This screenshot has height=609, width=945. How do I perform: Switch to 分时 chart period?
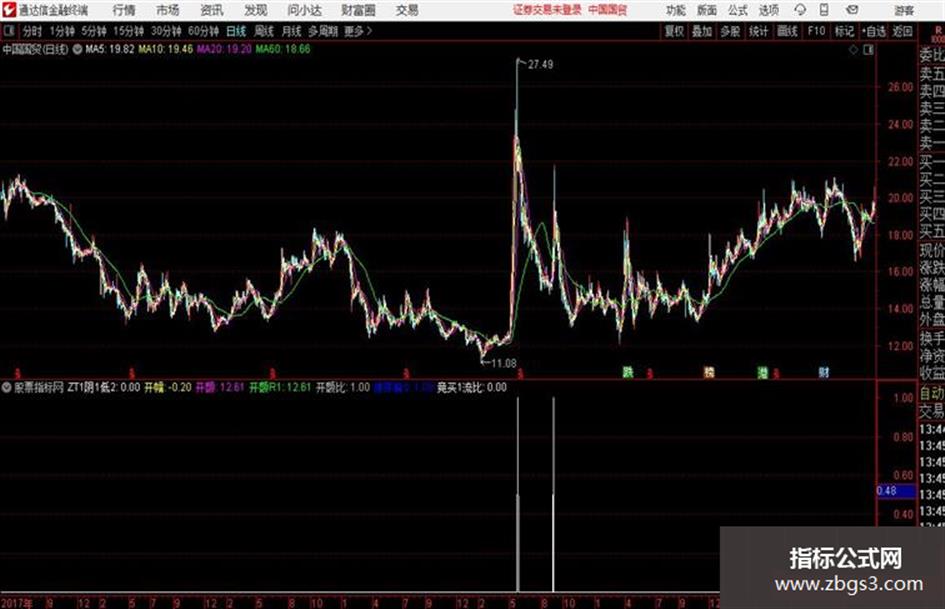(33, 31)
